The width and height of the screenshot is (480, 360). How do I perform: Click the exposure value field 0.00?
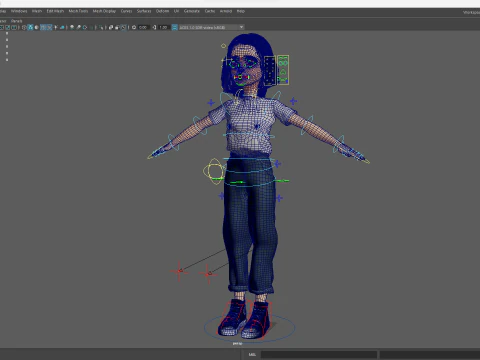coord(144,27)
